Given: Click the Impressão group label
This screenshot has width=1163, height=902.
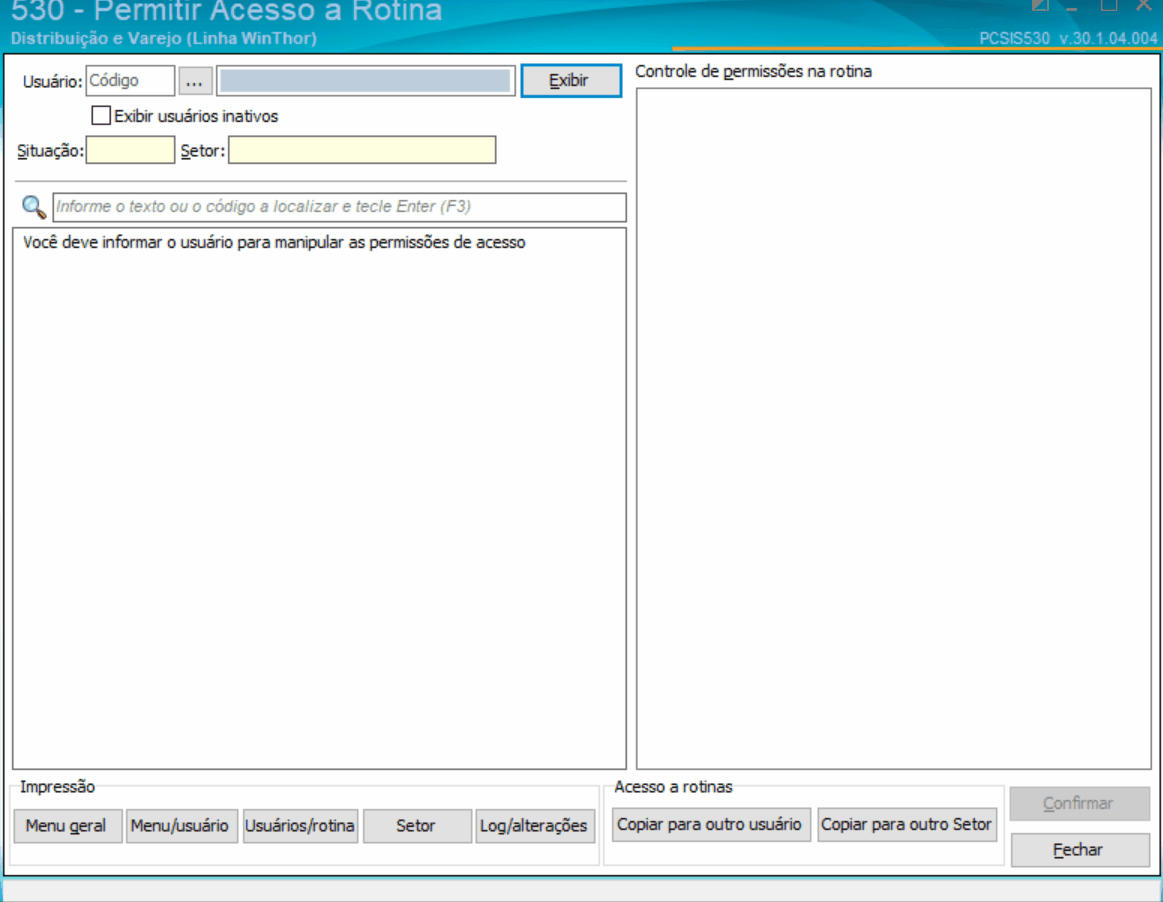Looking at the screenshot, I should 57,787.
